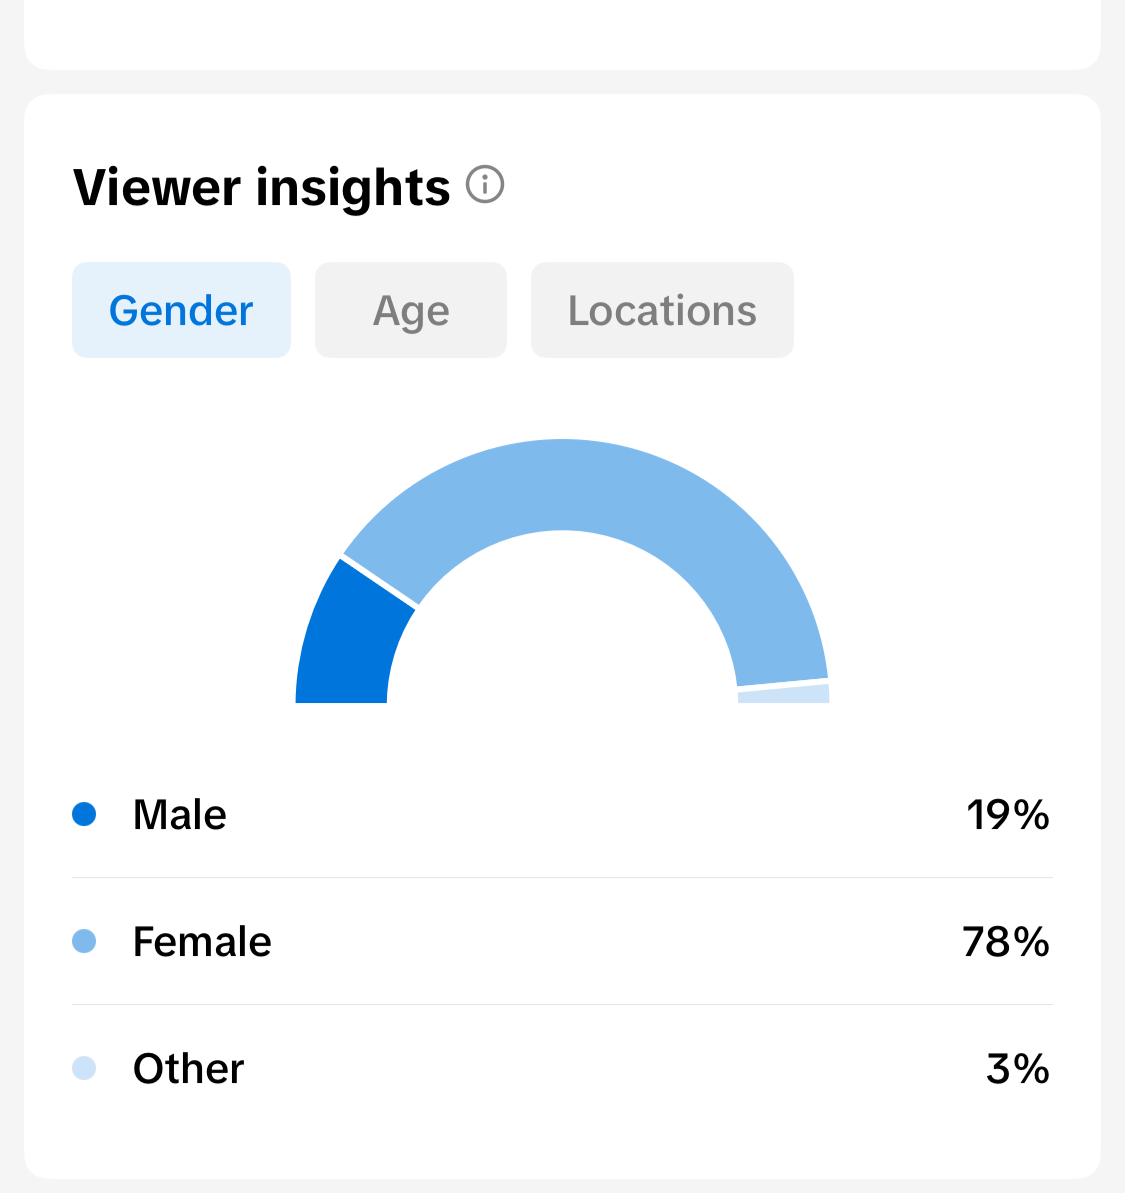Click the divider line below Male row
Screen dimensions: 1125x1193
pos(562,877)
